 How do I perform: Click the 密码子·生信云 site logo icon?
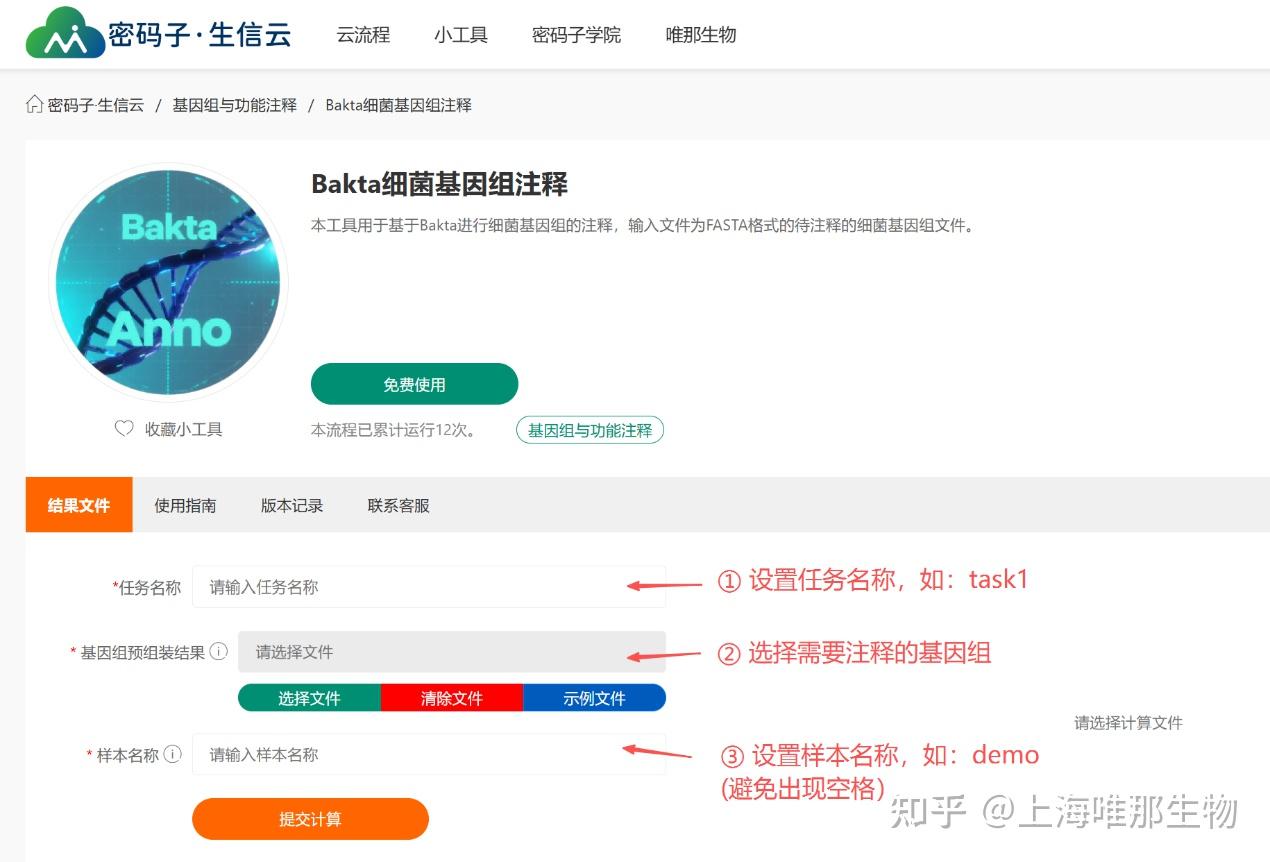tap(64, 32)
